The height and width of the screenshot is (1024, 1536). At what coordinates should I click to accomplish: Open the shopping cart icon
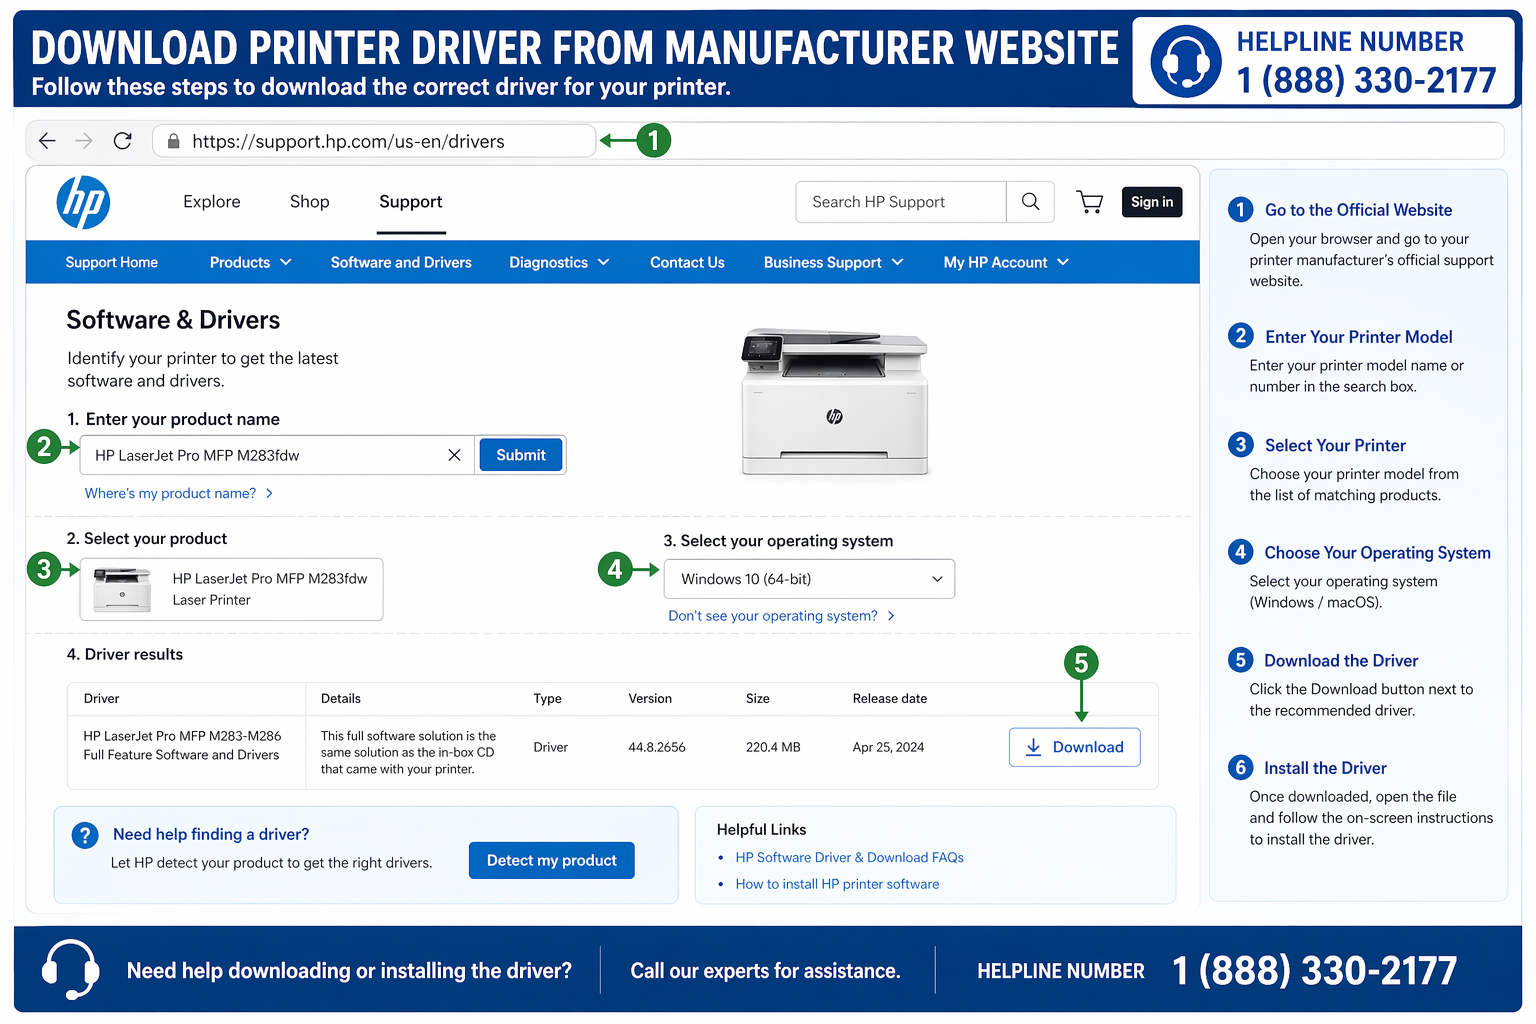coord(1089,202)
